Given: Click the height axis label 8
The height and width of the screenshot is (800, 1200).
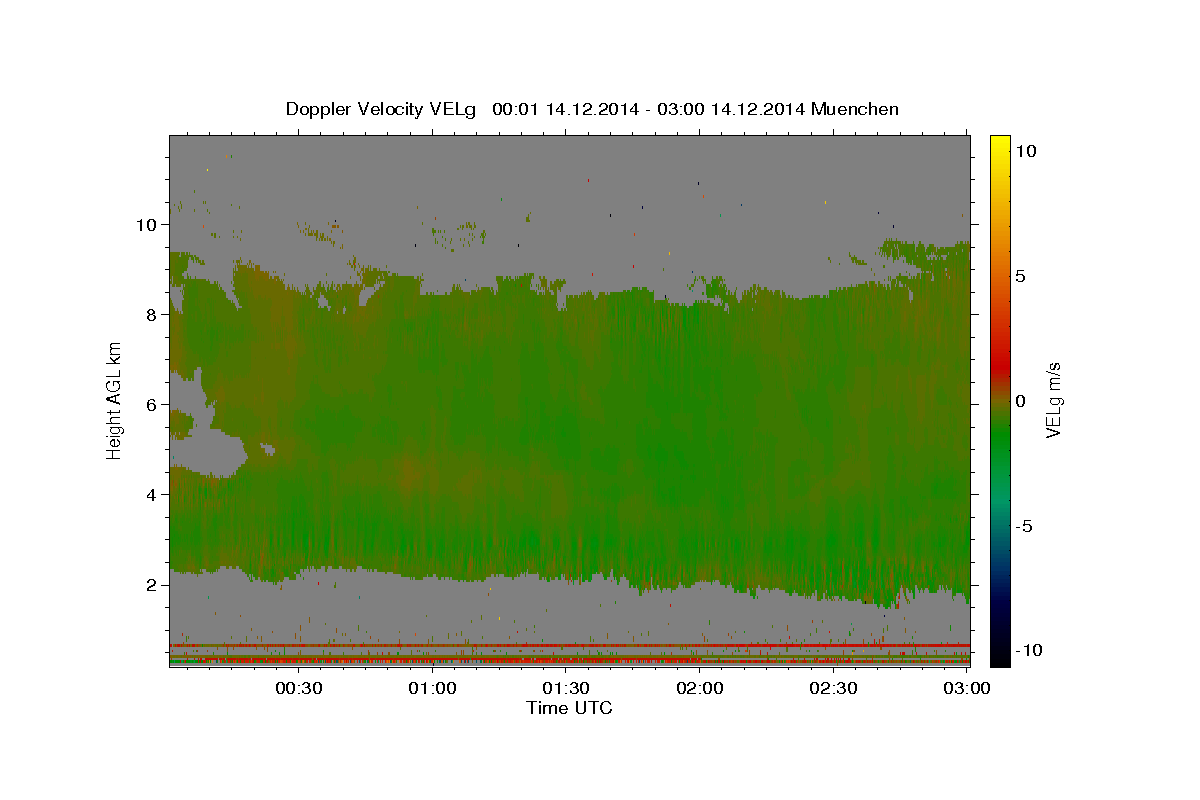Looking at the screenshot, I should tap(153, 315).
